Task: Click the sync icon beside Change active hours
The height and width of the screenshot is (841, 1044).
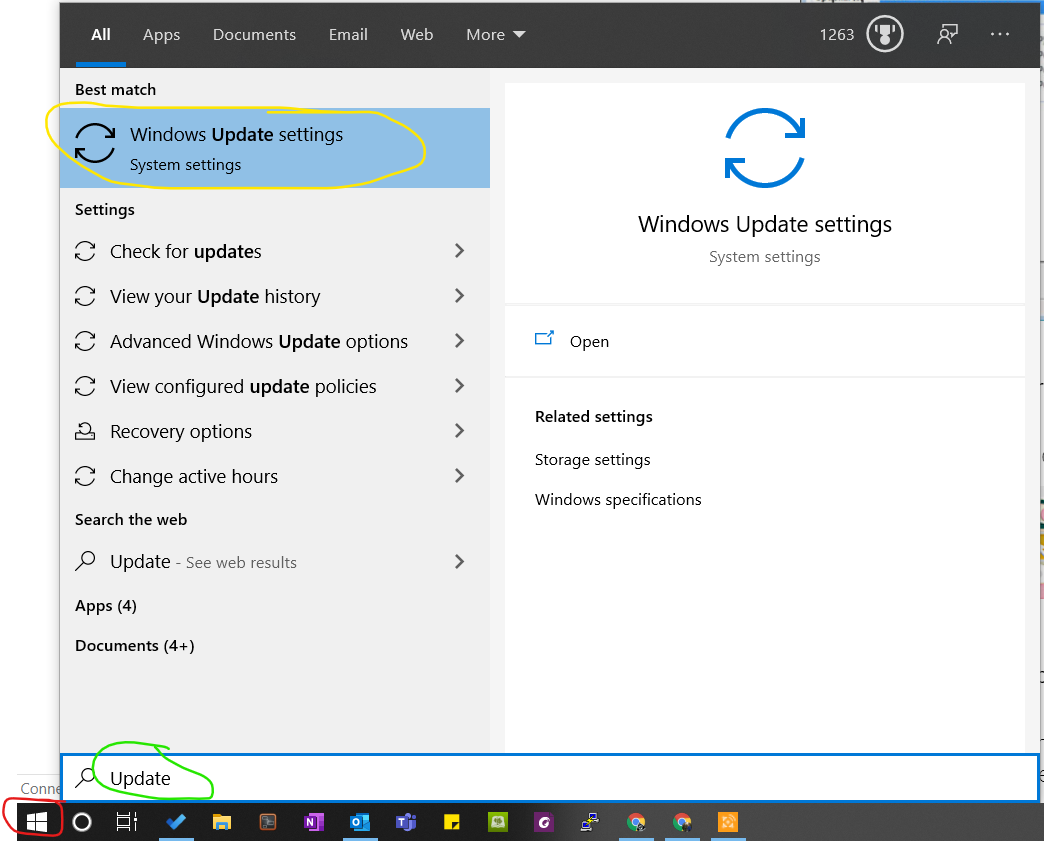Action: coord(85,476)
